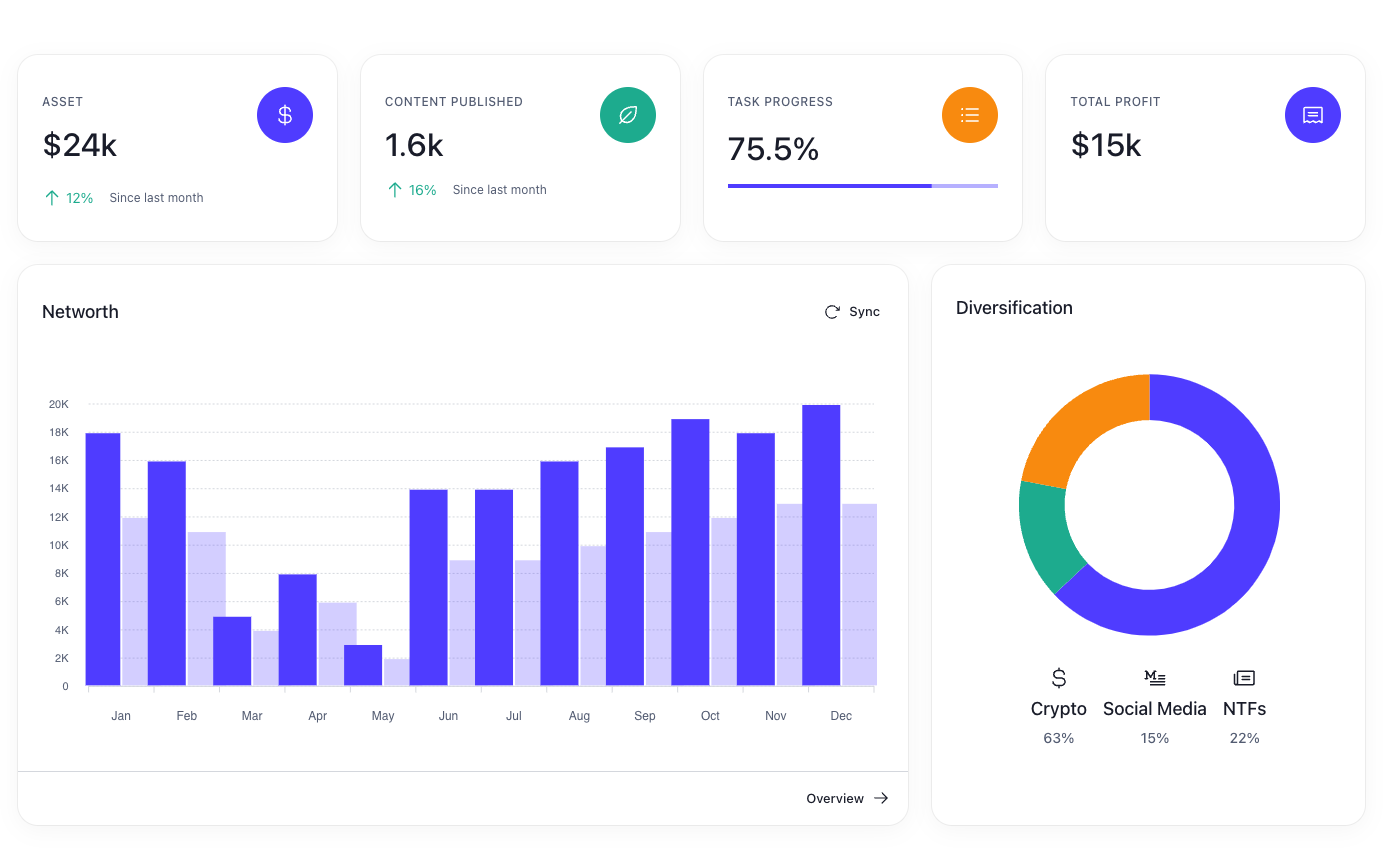Click the $24k asset value
Image resolution: width=1387 pixels, height=864 pixels.
pyautogui.click(x=80, y=145)
